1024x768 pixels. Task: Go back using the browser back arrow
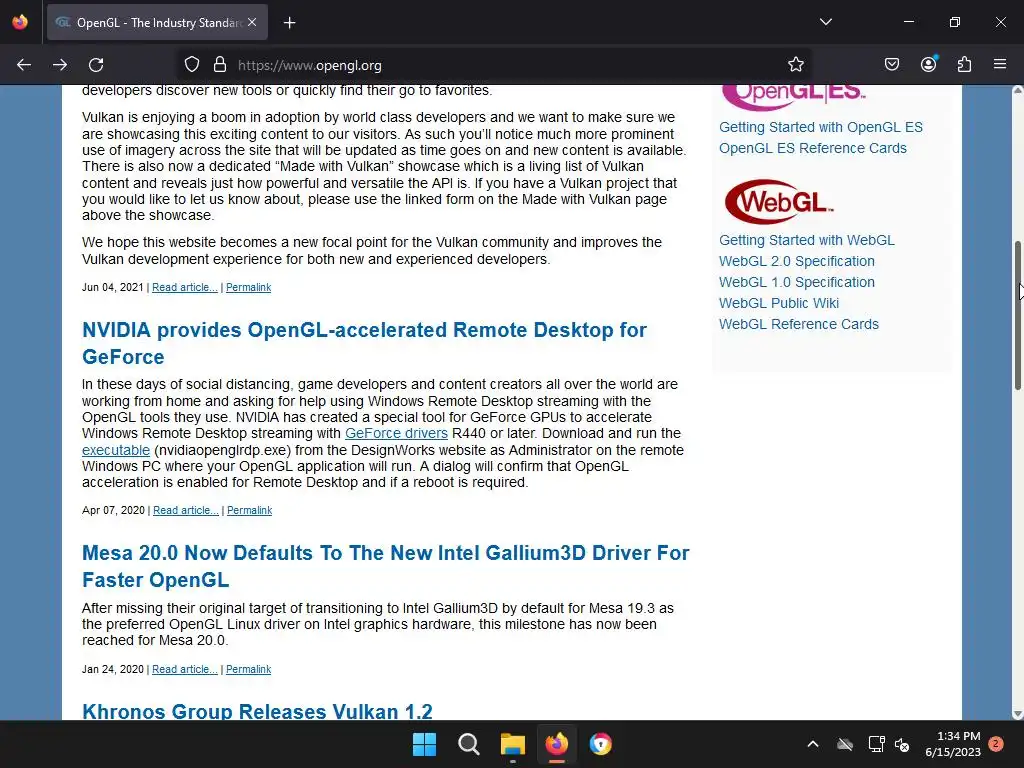[x=24, y=65]
